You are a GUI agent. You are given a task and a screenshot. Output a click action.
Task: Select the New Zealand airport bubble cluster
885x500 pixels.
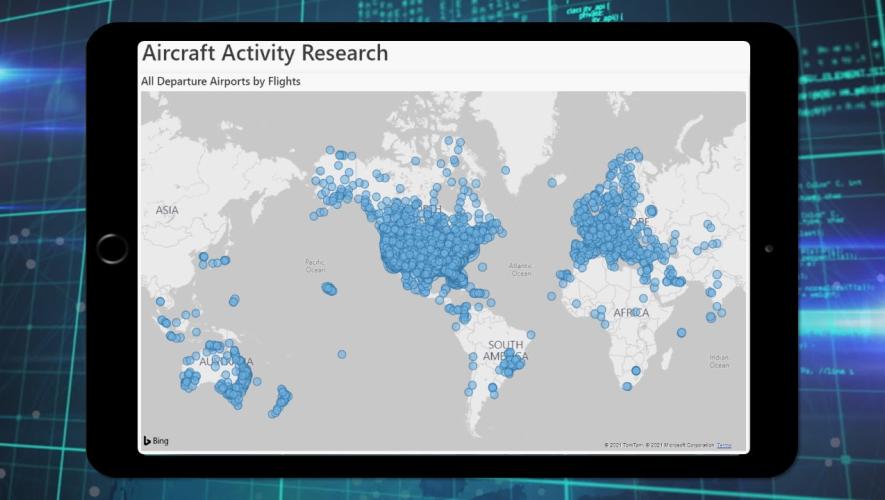(x=281, y=401)
